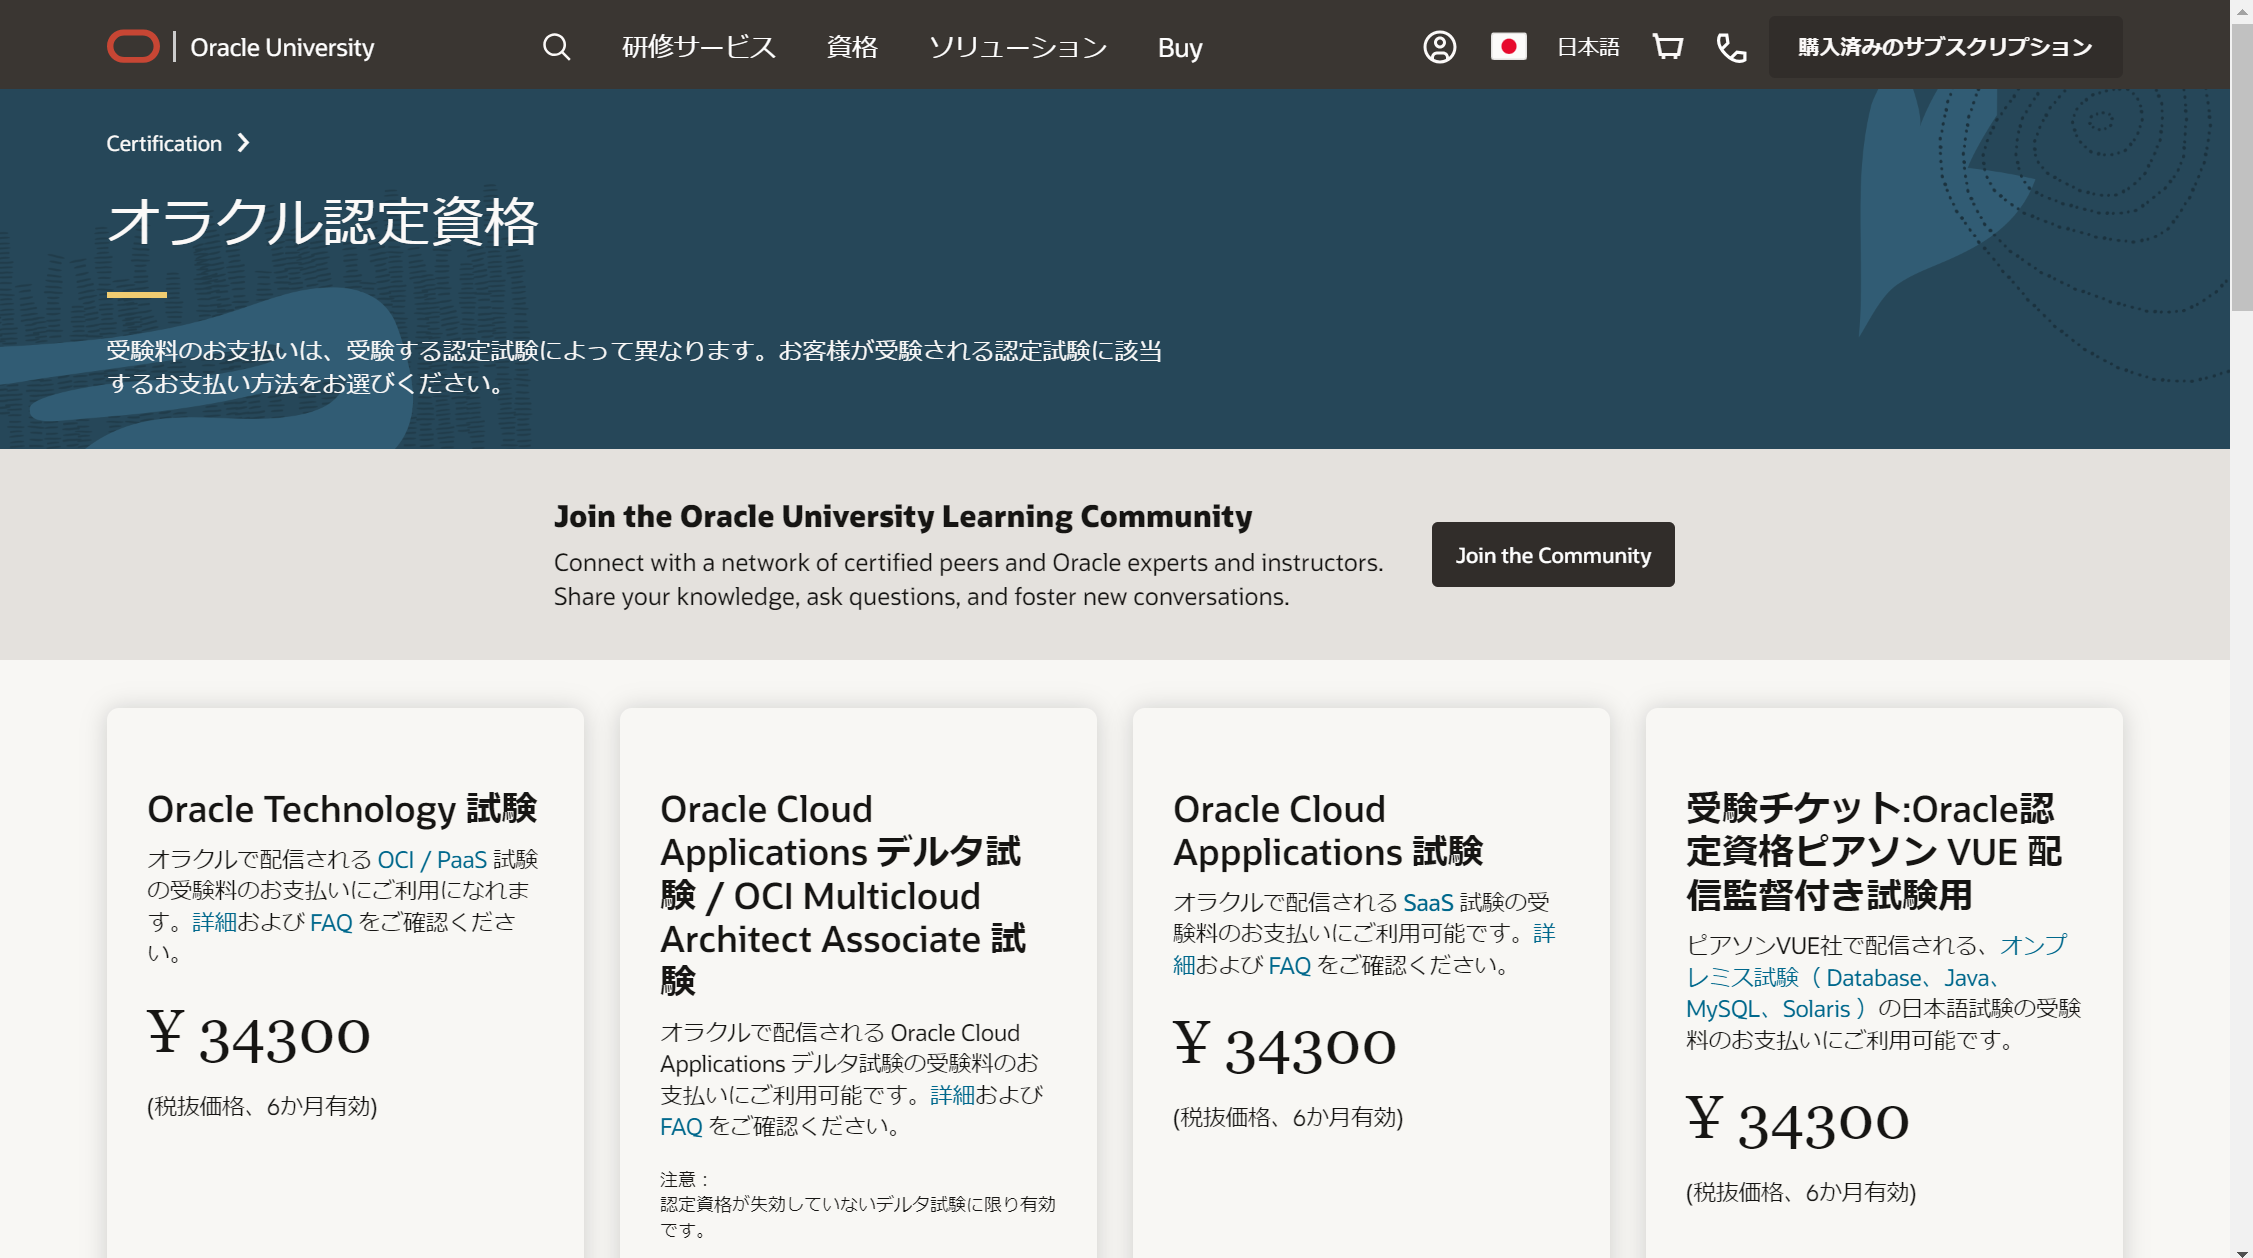This screenshot has height=1258, width=2253.
Task: Open 詳細 link in Oracle Technology card
Action: tap(214, 922)
